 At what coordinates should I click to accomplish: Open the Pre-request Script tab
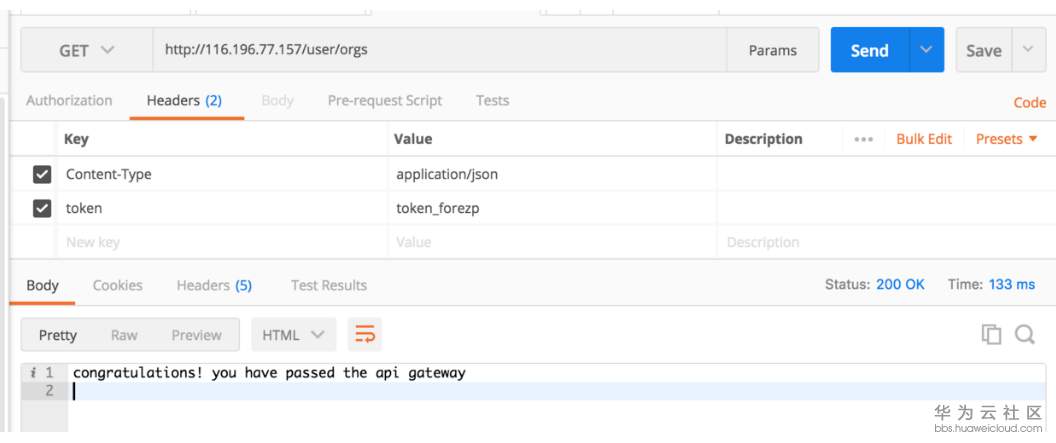385,100
